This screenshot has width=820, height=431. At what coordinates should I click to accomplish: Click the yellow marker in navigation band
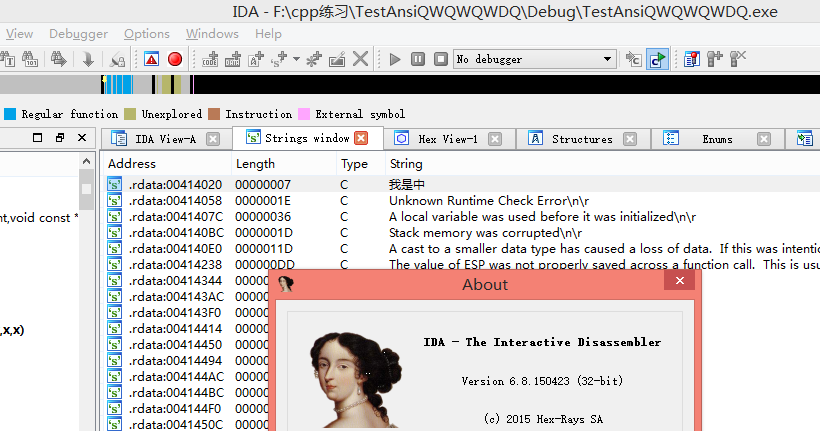[x=105, y=79]
